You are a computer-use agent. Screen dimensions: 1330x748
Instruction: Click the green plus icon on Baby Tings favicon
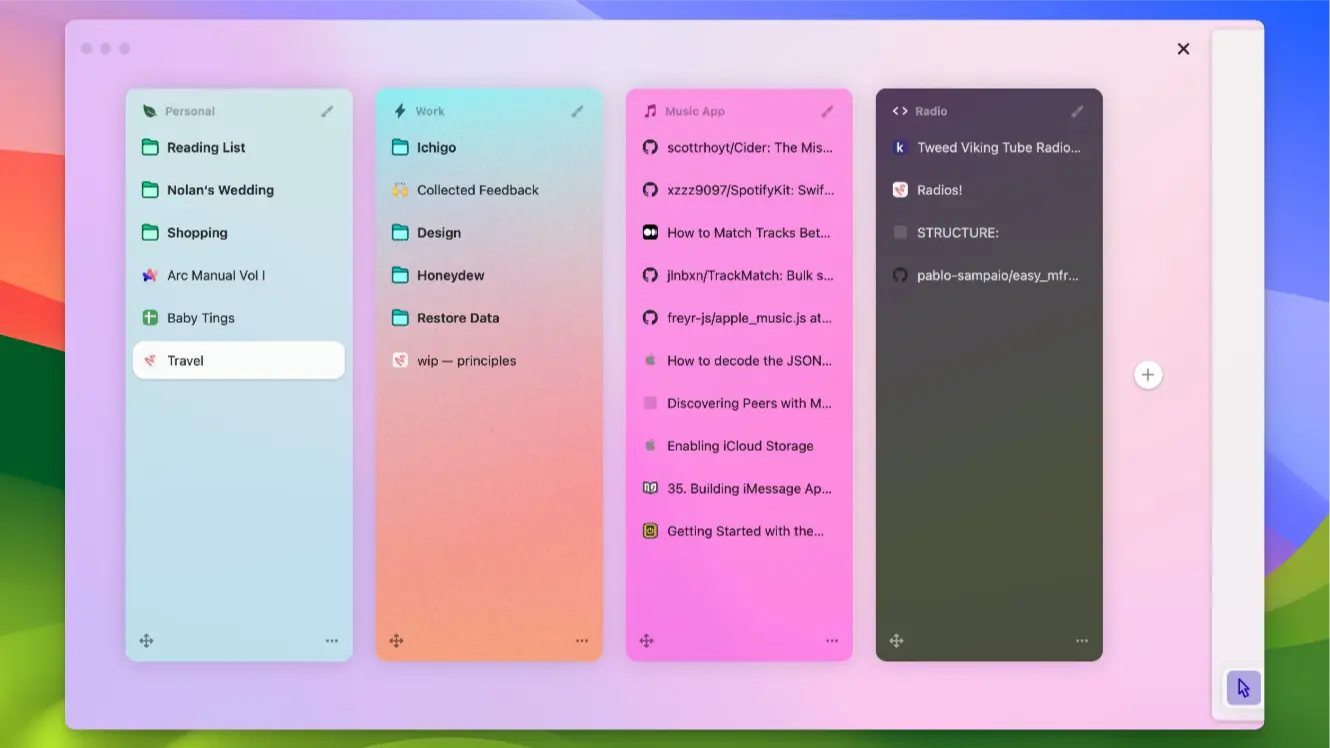pyautogui.click(x=150, y=317)
